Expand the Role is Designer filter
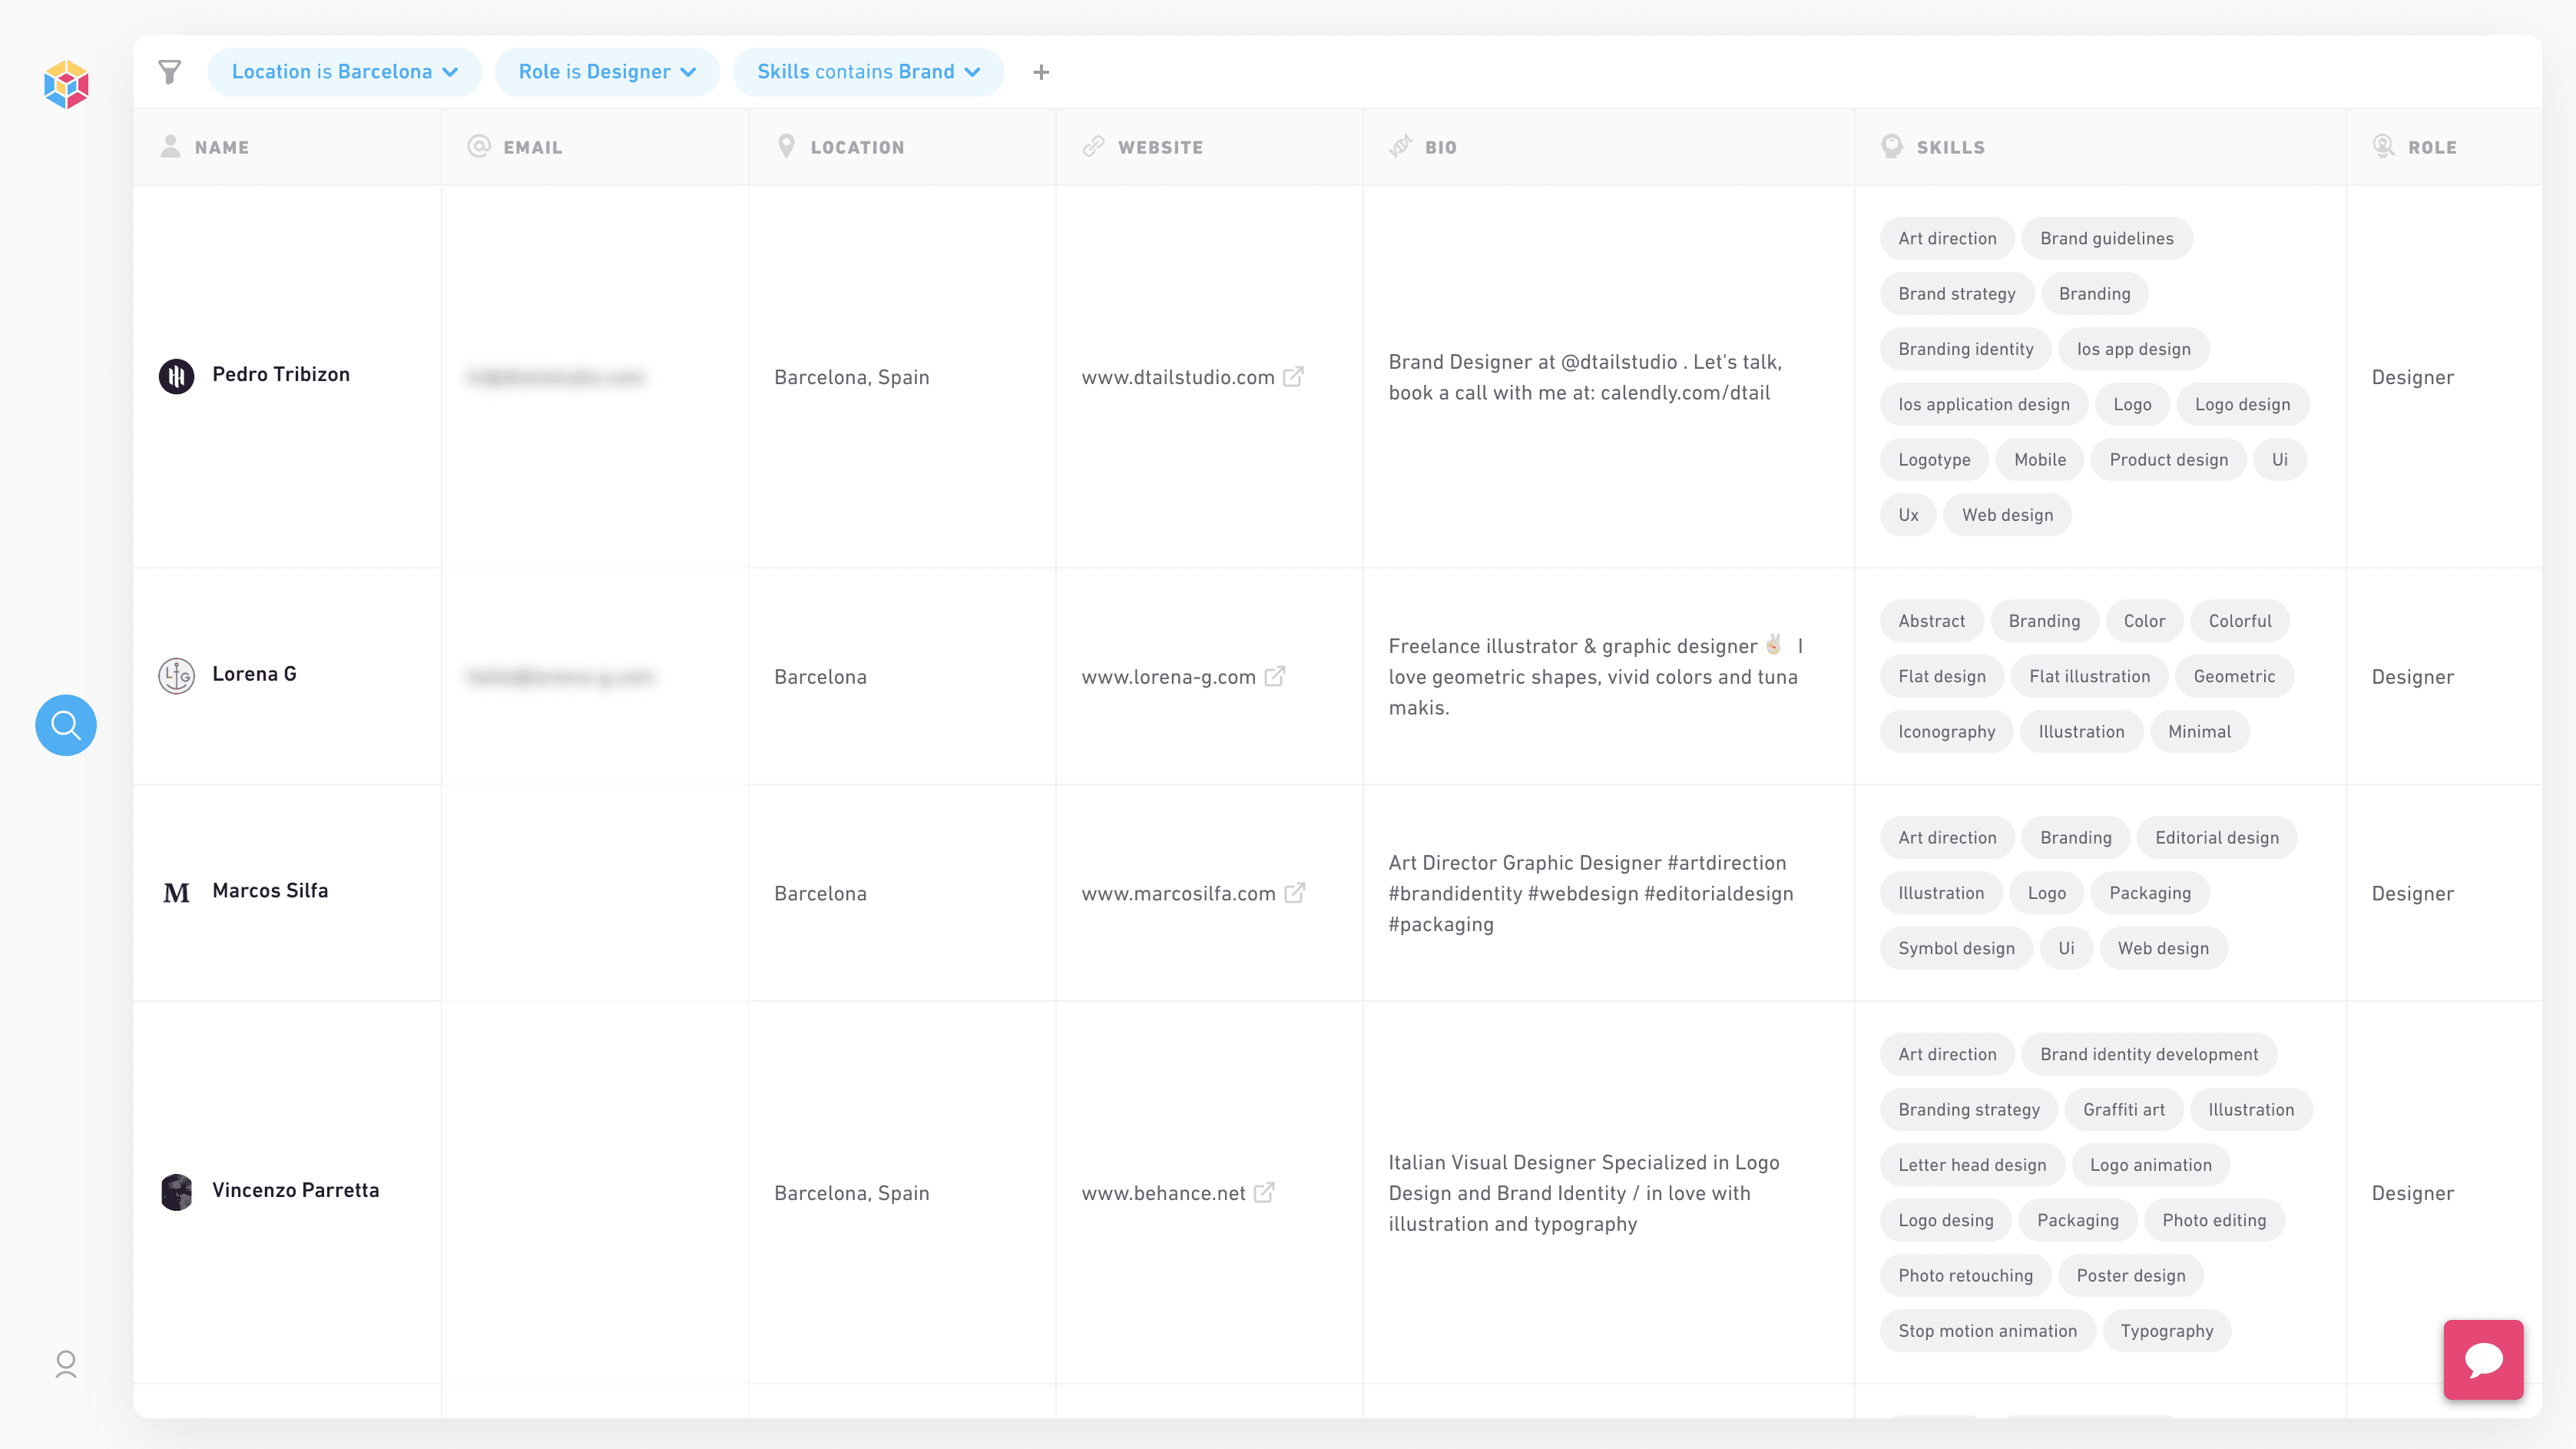 [606, 72]
